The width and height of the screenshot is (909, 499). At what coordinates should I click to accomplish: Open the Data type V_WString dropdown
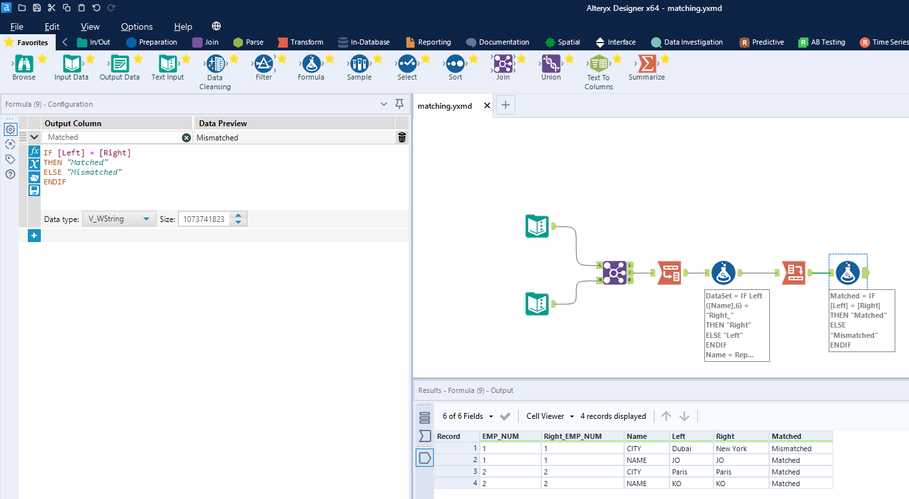pos(119,219)
